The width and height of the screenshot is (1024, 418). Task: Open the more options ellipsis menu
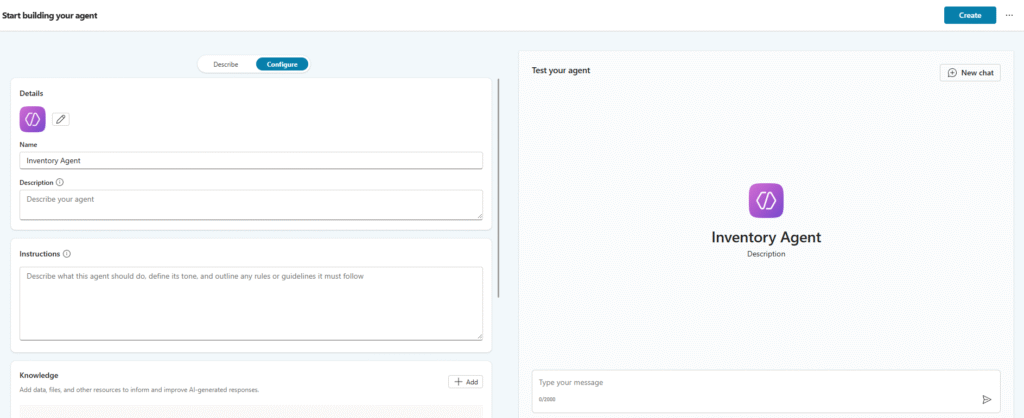click(x=1009, y=15)
